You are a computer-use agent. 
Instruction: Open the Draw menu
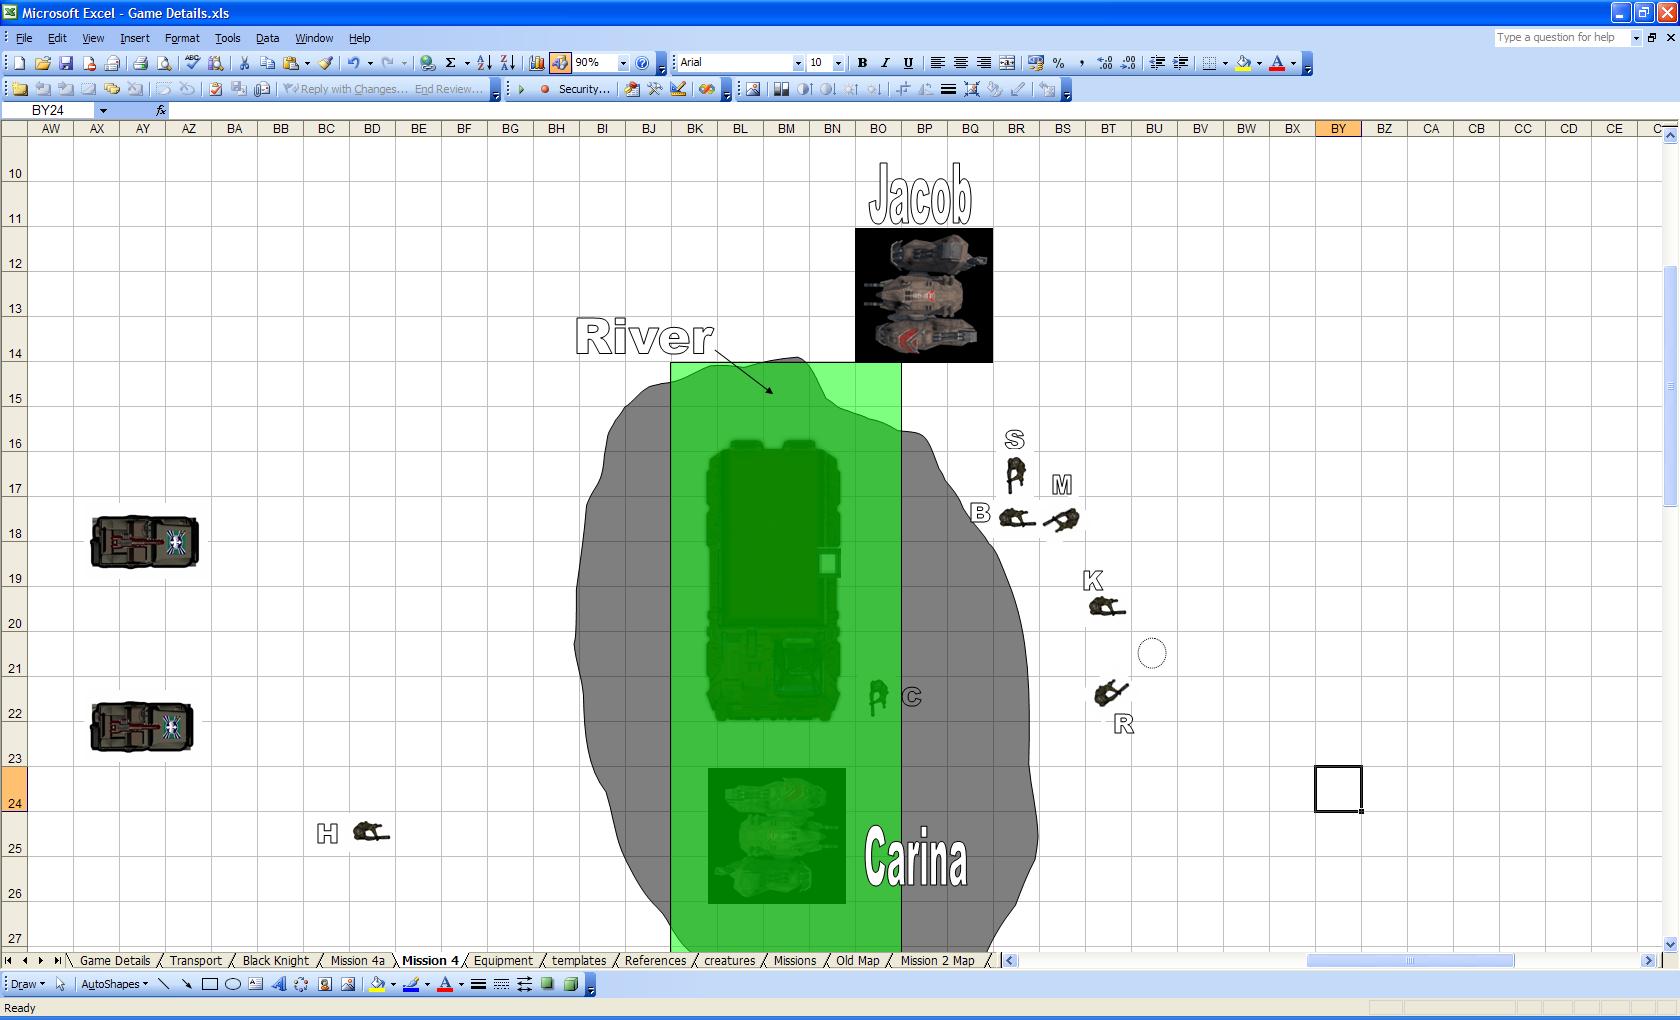click(27, 984)
